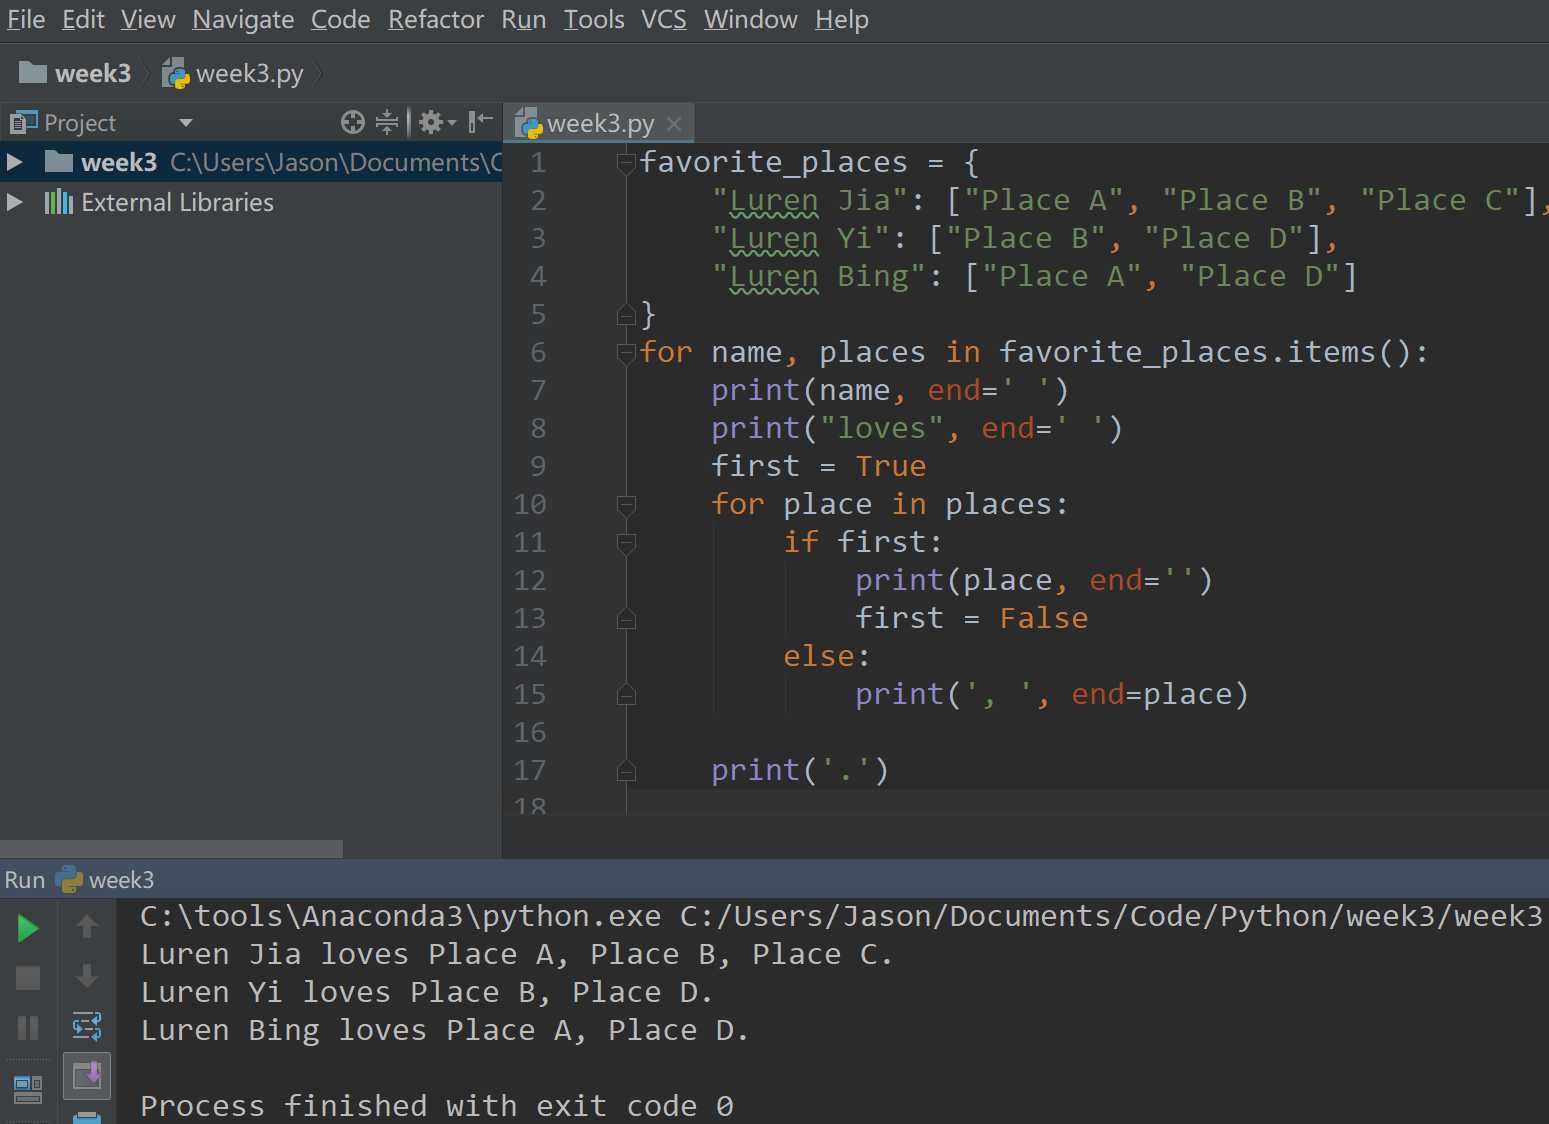1549x1124 pixels.
Task: Open the File menu
Action: coord(26,19)
